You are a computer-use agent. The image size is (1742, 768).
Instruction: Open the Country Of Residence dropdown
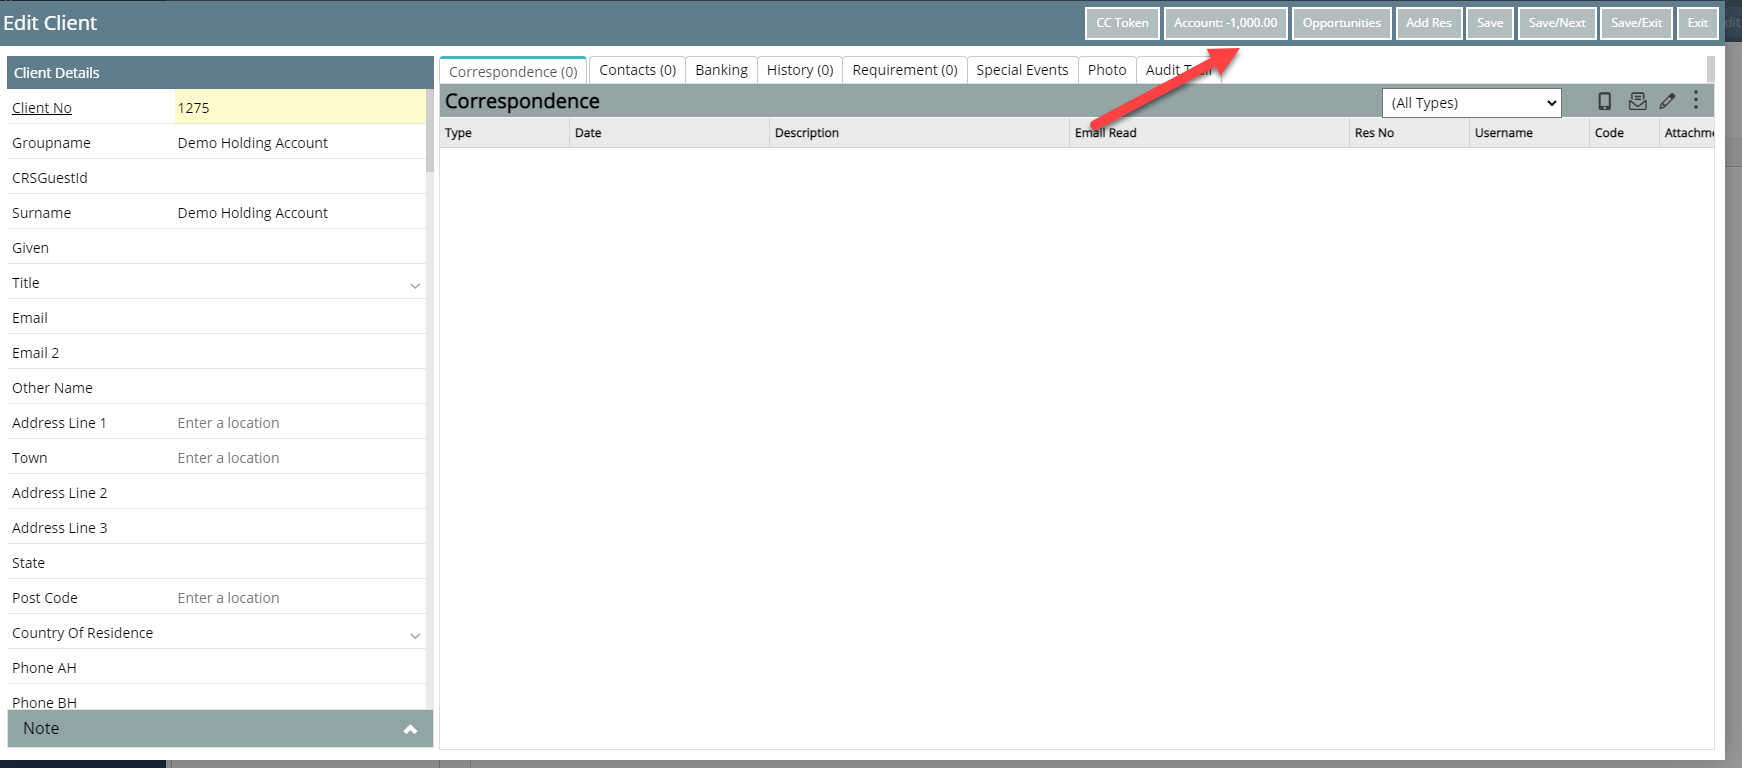415,635
